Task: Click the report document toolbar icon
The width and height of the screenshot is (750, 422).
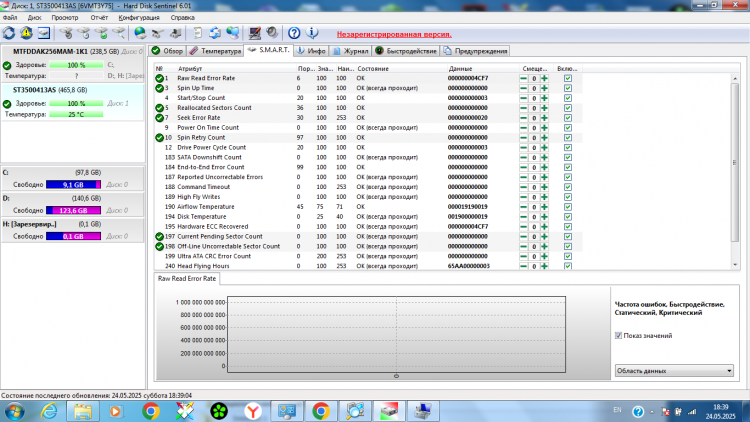Action: tap(197, 33)
